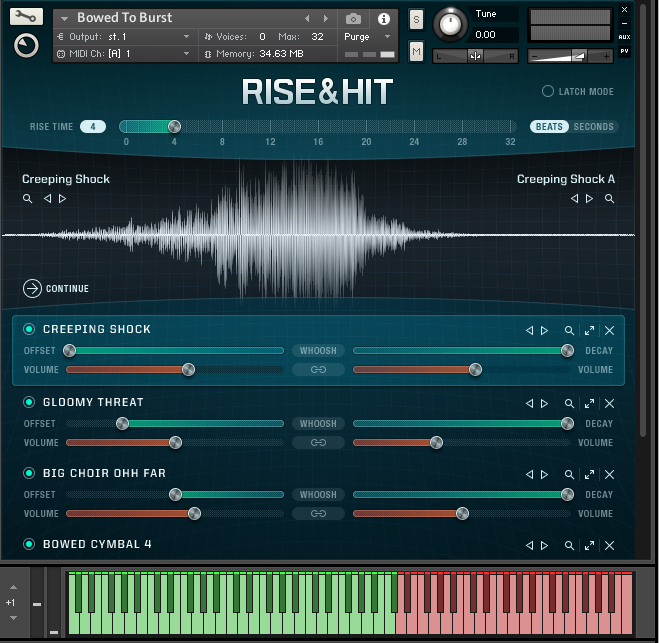Click previous arrow under Creeping Shock label
Viewport: 659px width, 643px height.
click(x=47, y=198)
